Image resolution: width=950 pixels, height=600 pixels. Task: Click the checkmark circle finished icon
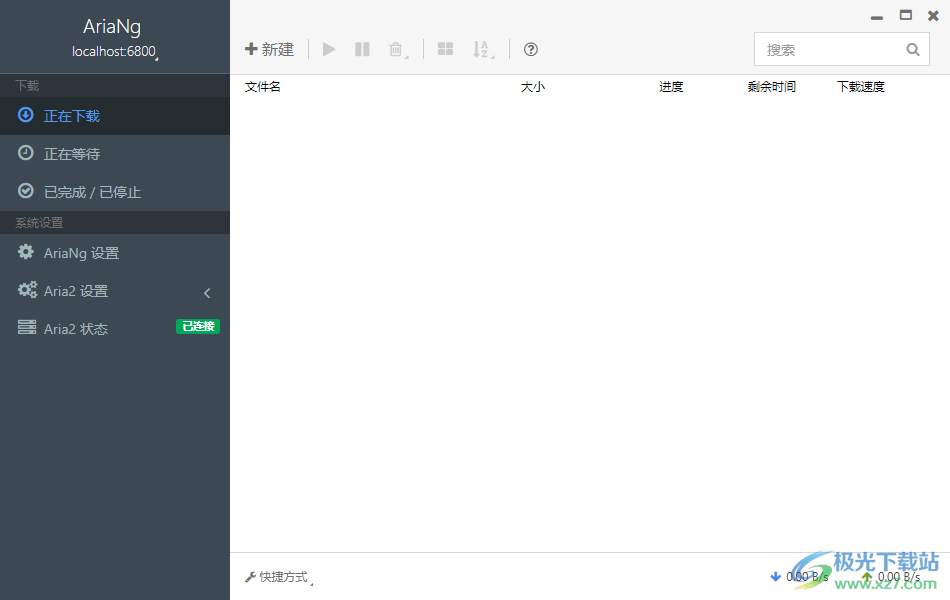pyautogui.click(x=25, y=191)
